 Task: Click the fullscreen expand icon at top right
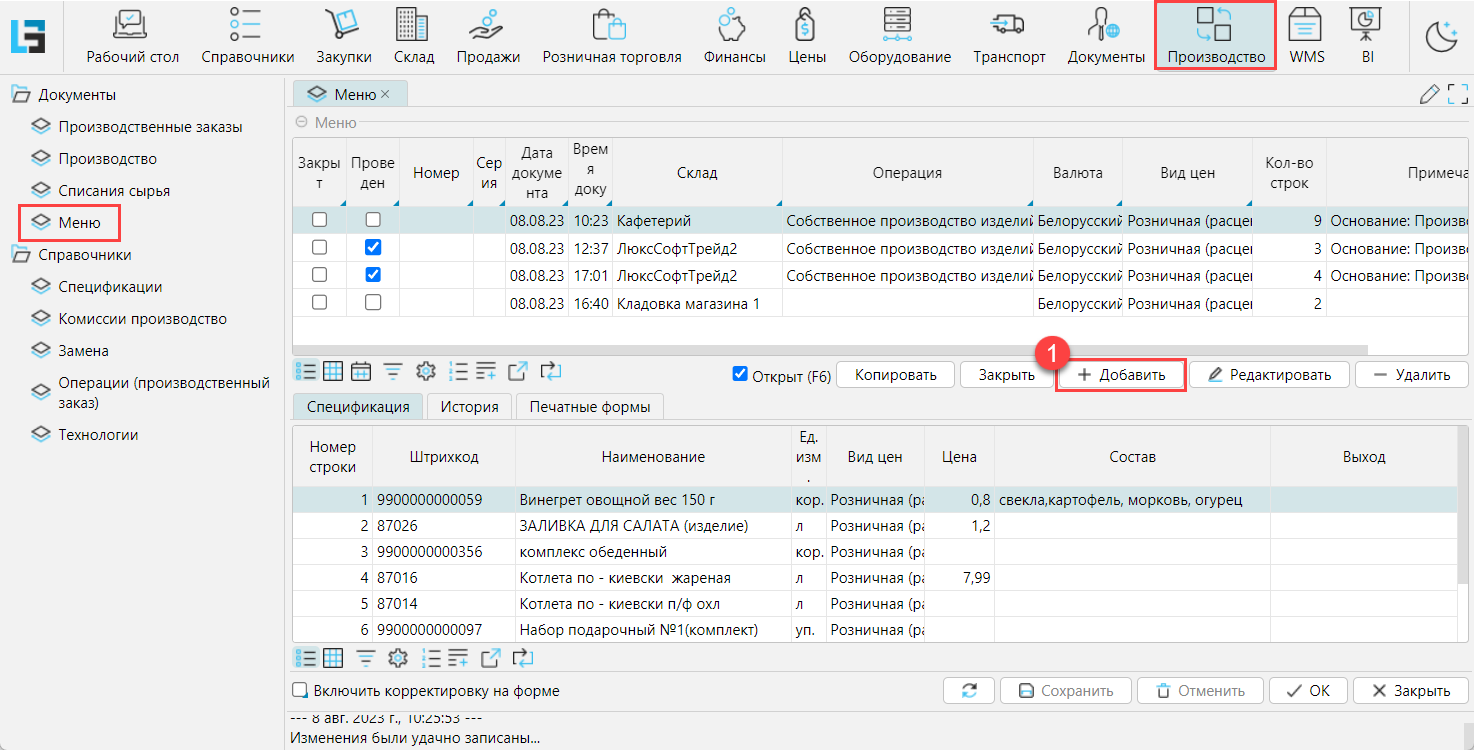point(1458,95)
